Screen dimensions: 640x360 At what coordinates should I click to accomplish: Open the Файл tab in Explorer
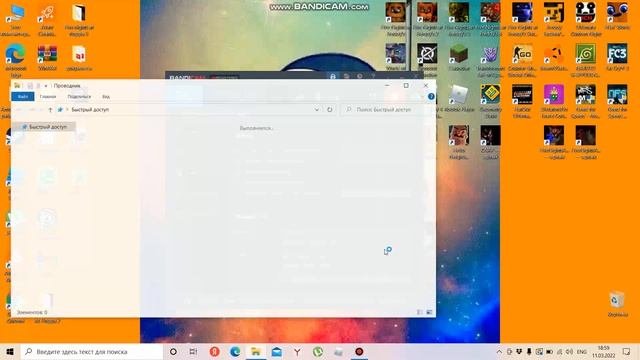click(x=23, y=97)
